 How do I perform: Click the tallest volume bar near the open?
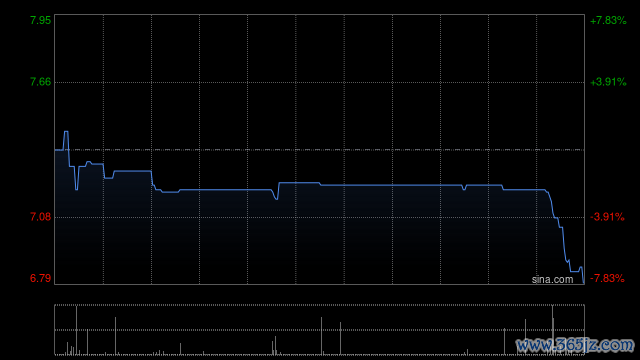click(76, 330)
